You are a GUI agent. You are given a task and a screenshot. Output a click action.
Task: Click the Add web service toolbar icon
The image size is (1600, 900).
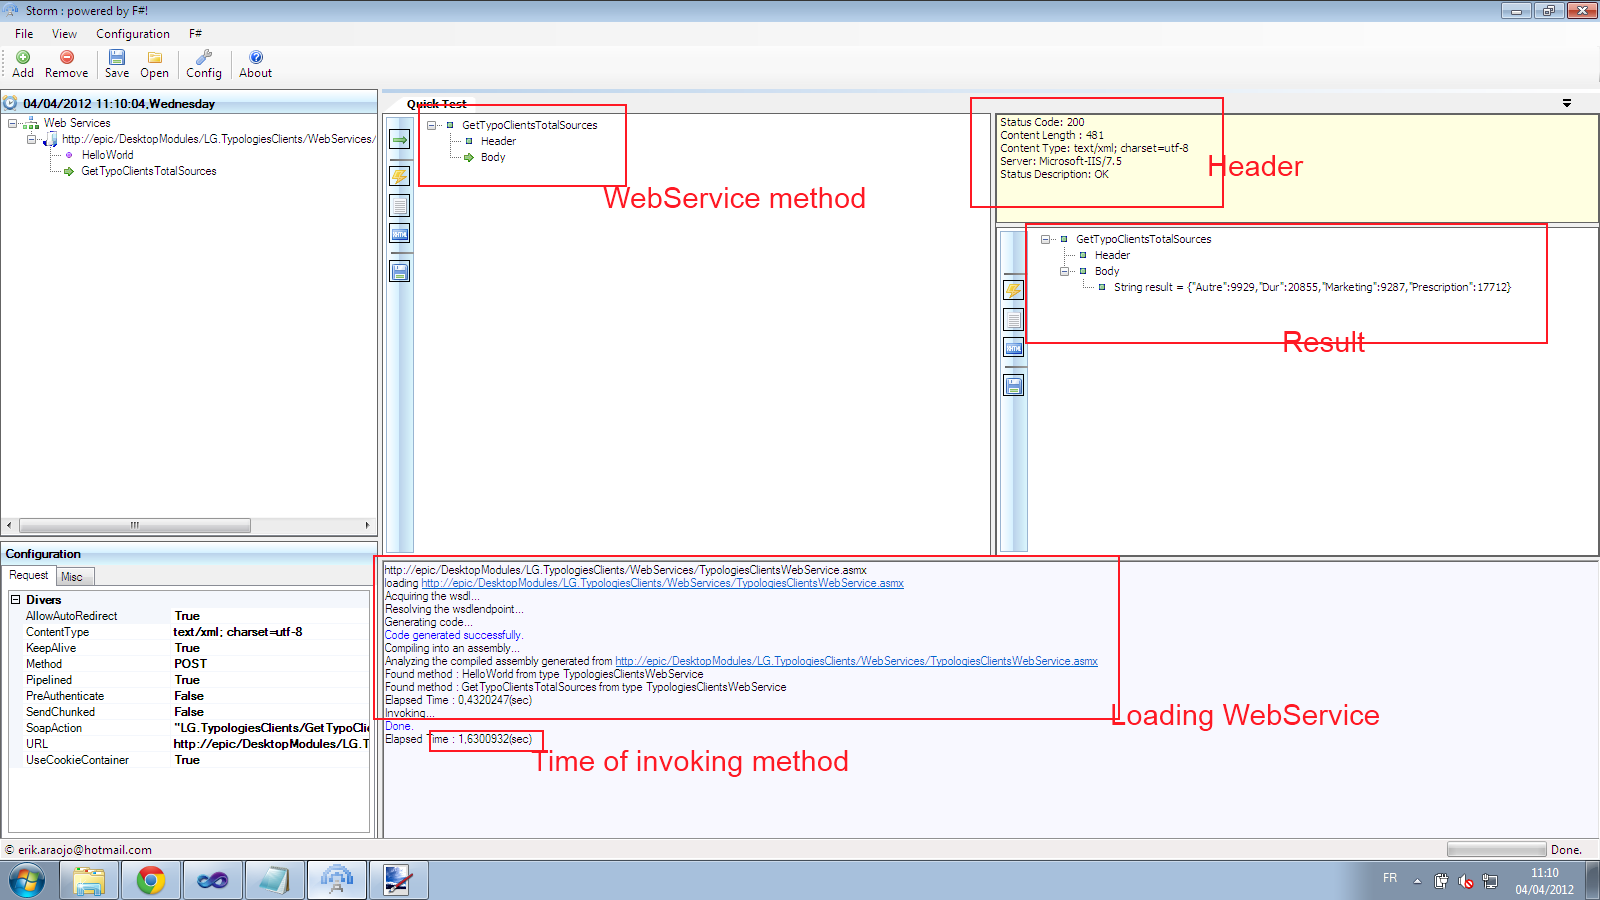[x=23, y=58]
